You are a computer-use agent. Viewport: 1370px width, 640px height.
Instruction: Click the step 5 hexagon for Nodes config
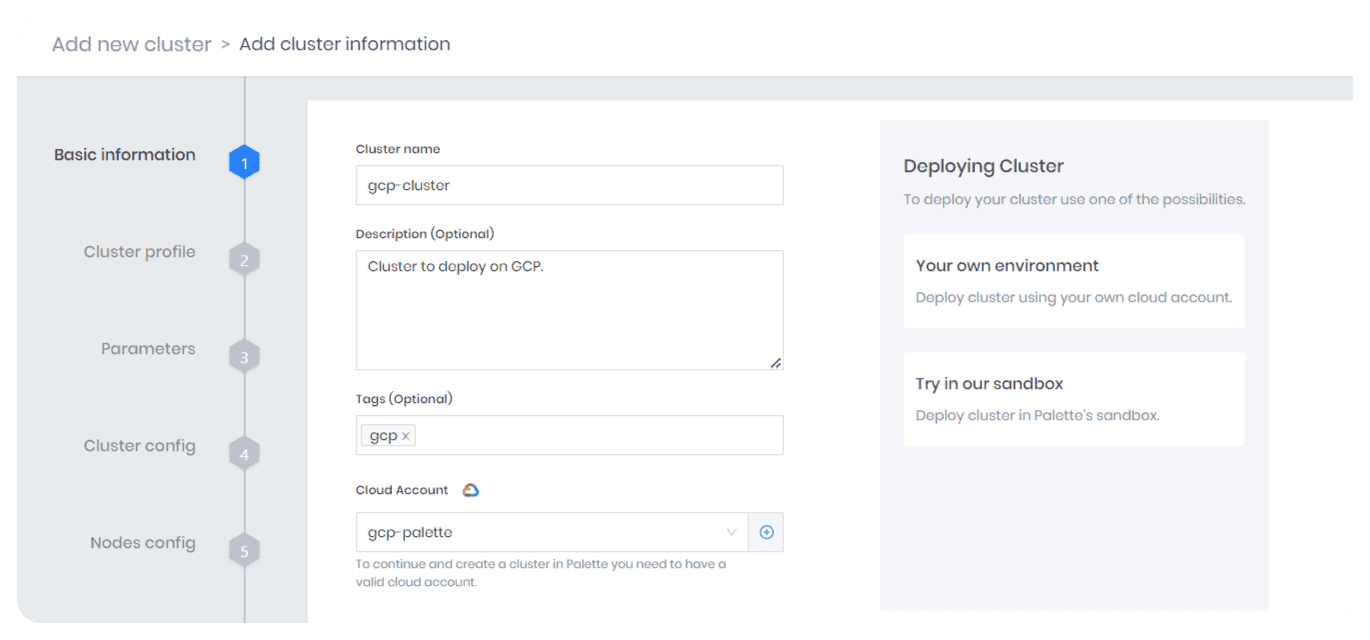coord(244,551)
